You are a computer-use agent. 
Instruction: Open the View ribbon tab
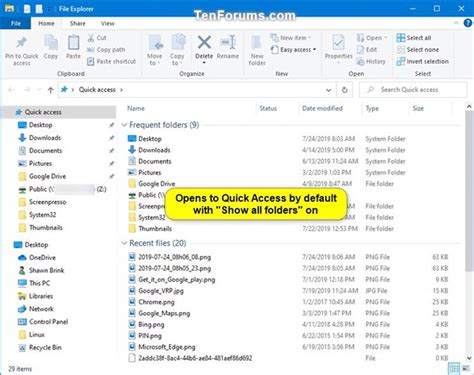(x=107, y=23)
